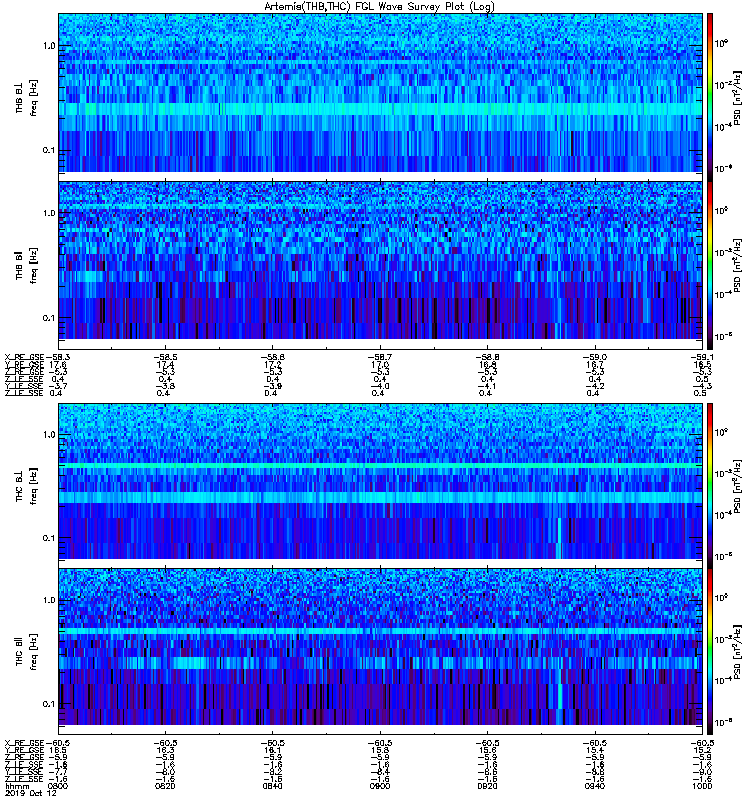Click the THB B∥ panel PSD color bar
Screen dimensions: 750x800
(710, 265)
